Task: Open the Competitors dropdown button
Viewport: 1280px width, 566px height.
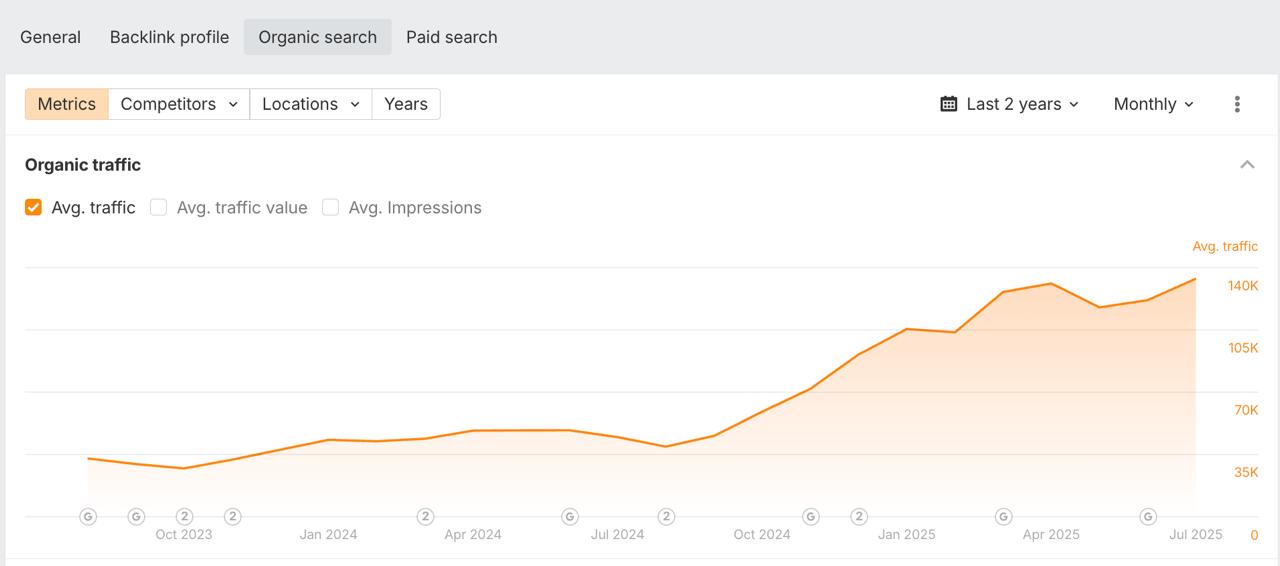Action: (179, 104)
